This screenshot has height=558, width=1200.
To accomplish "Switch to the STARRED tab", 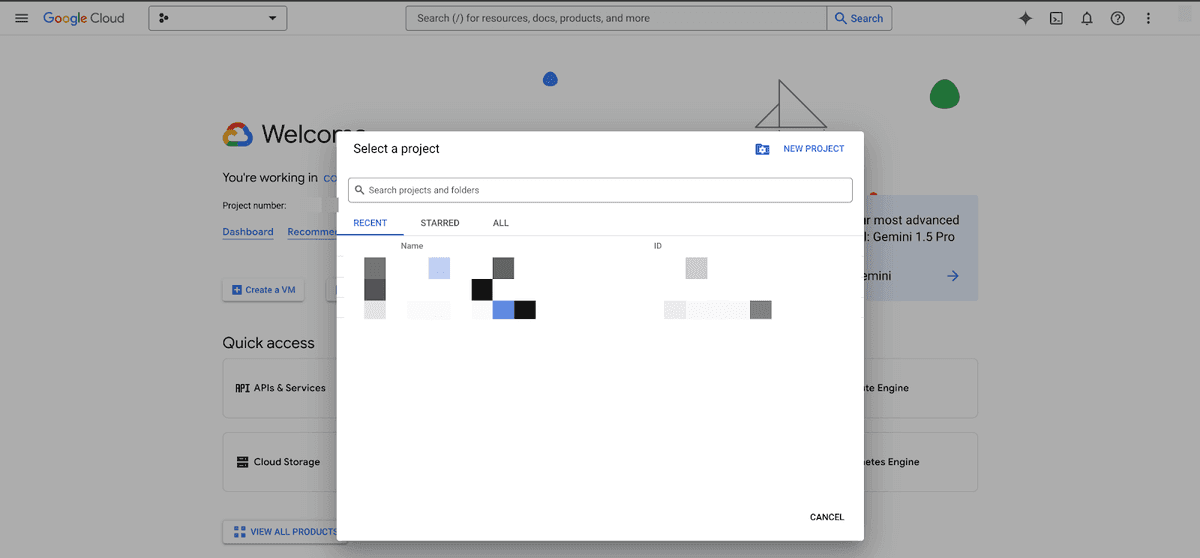I will click(x=440, y=223).
